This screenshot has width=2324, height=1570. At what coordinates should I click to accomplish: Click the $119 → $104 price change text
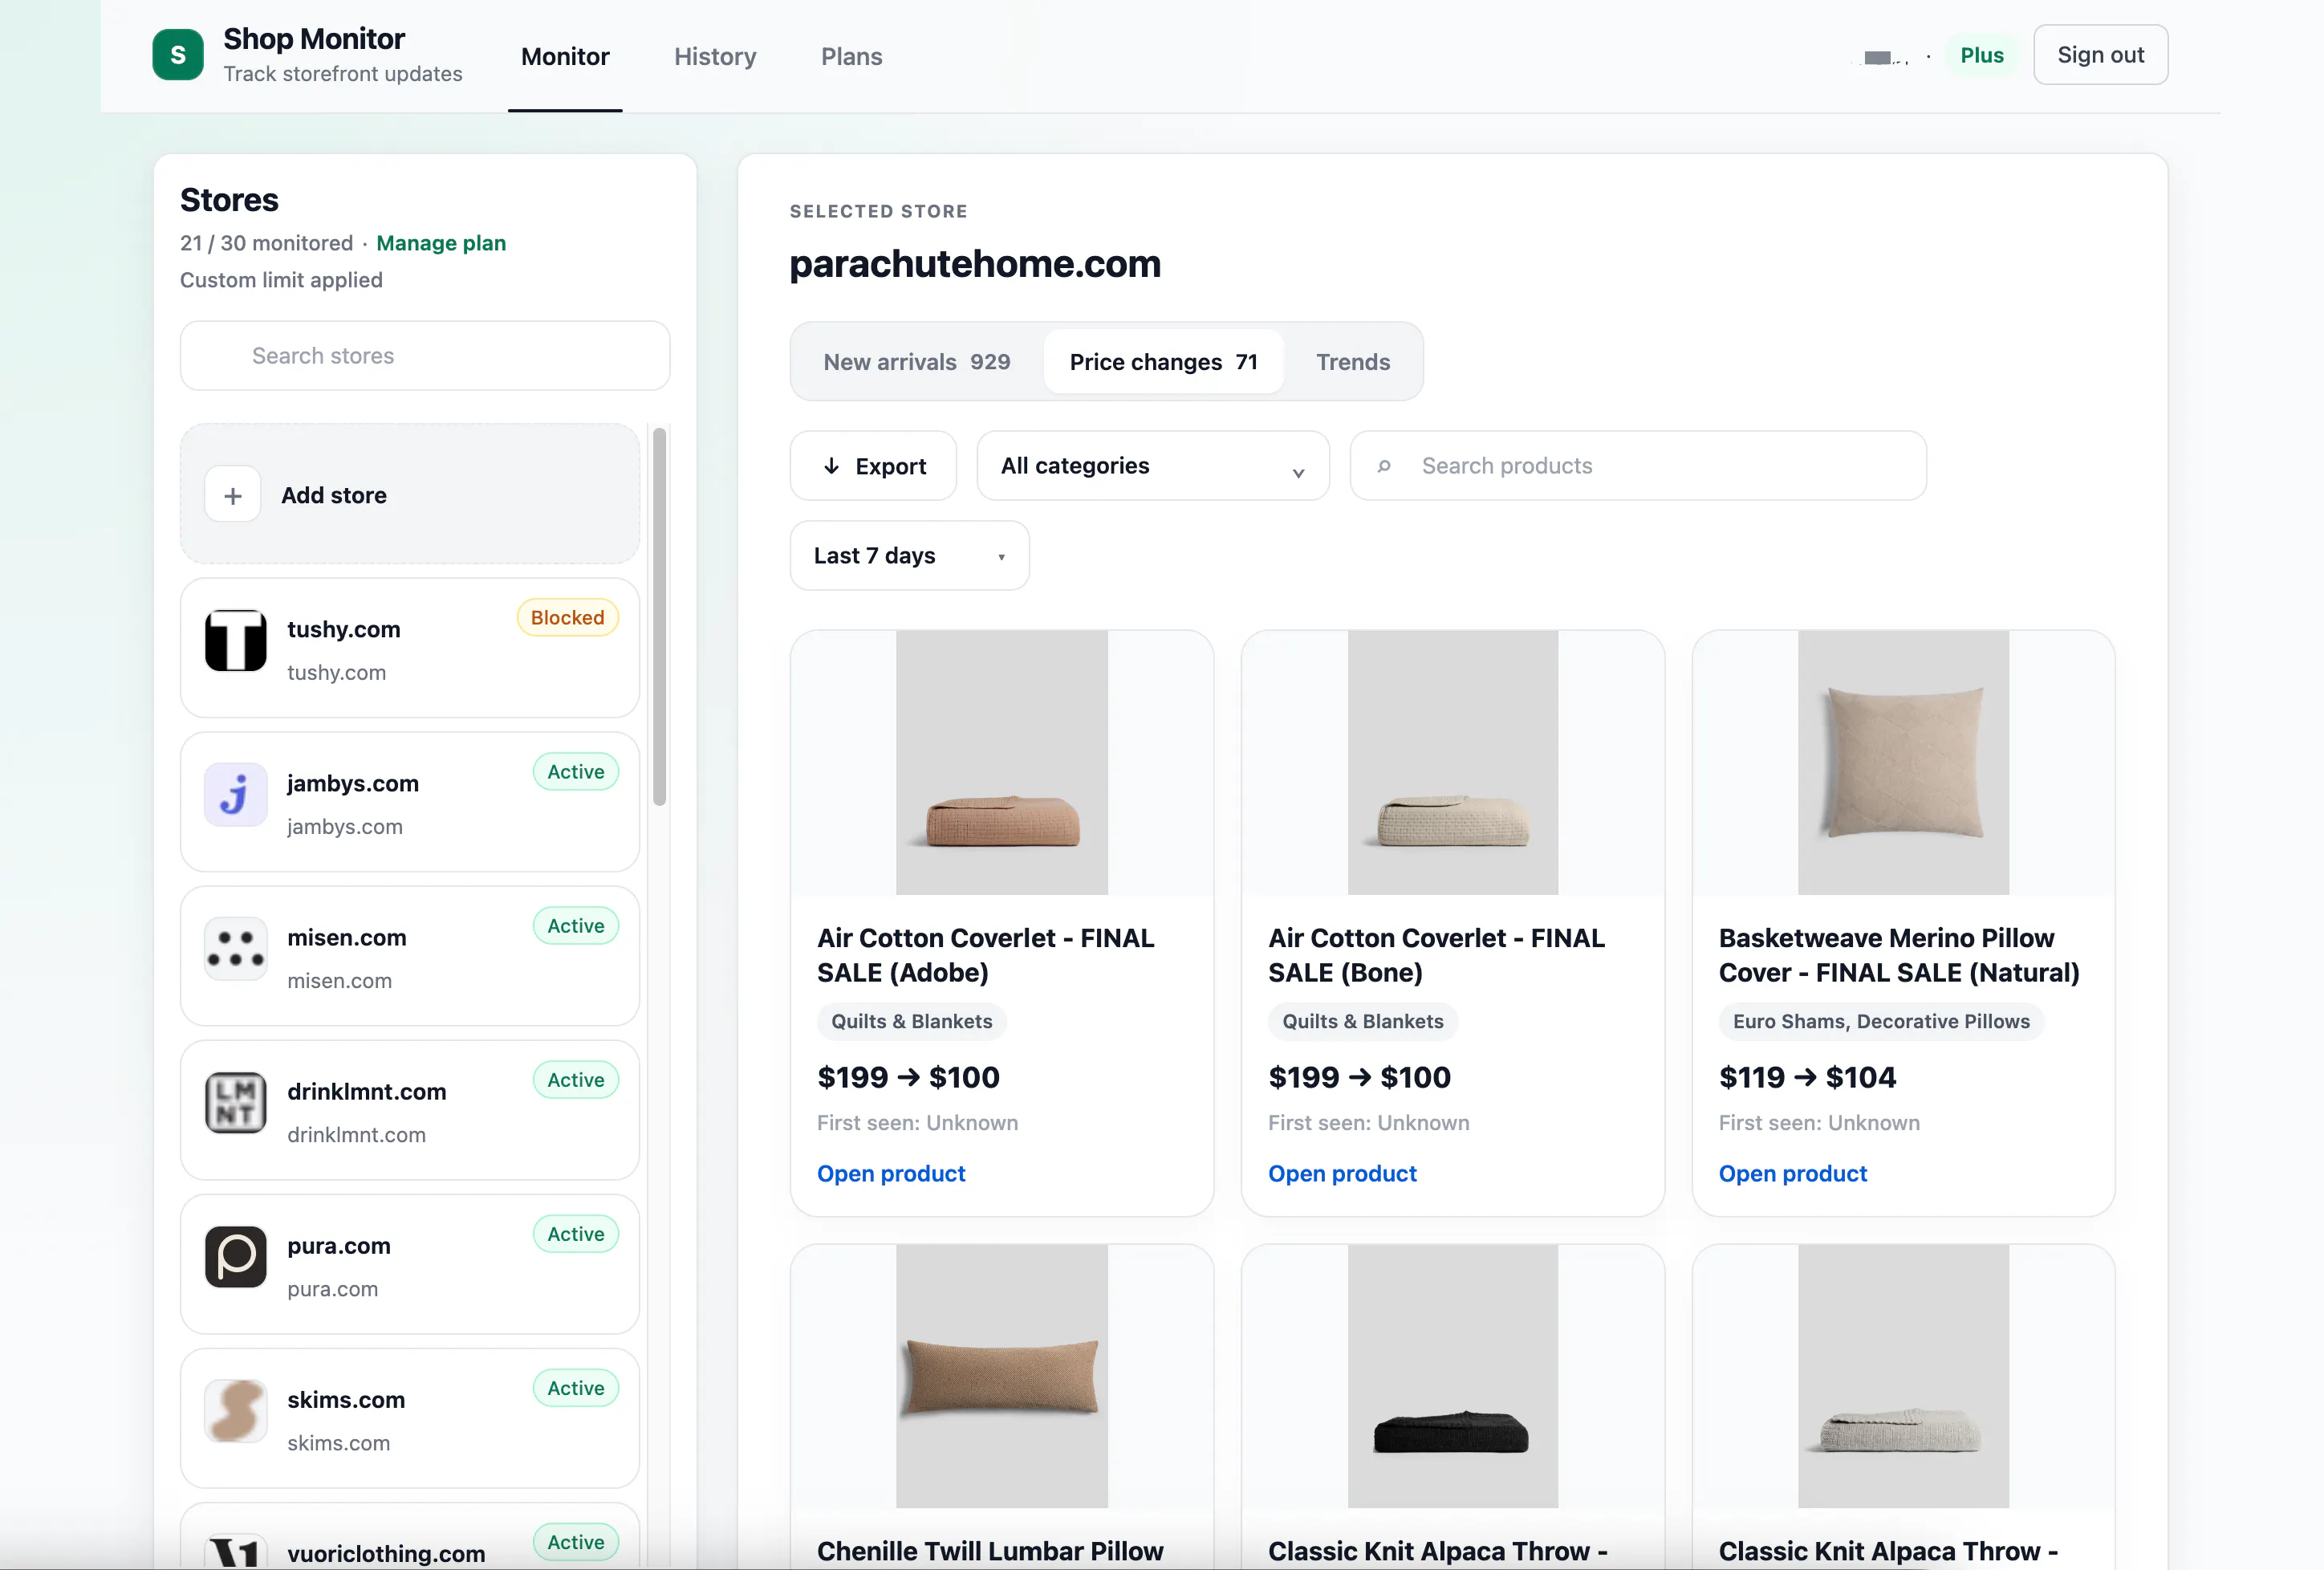pyautogui.click(x=1807, y=1077)
